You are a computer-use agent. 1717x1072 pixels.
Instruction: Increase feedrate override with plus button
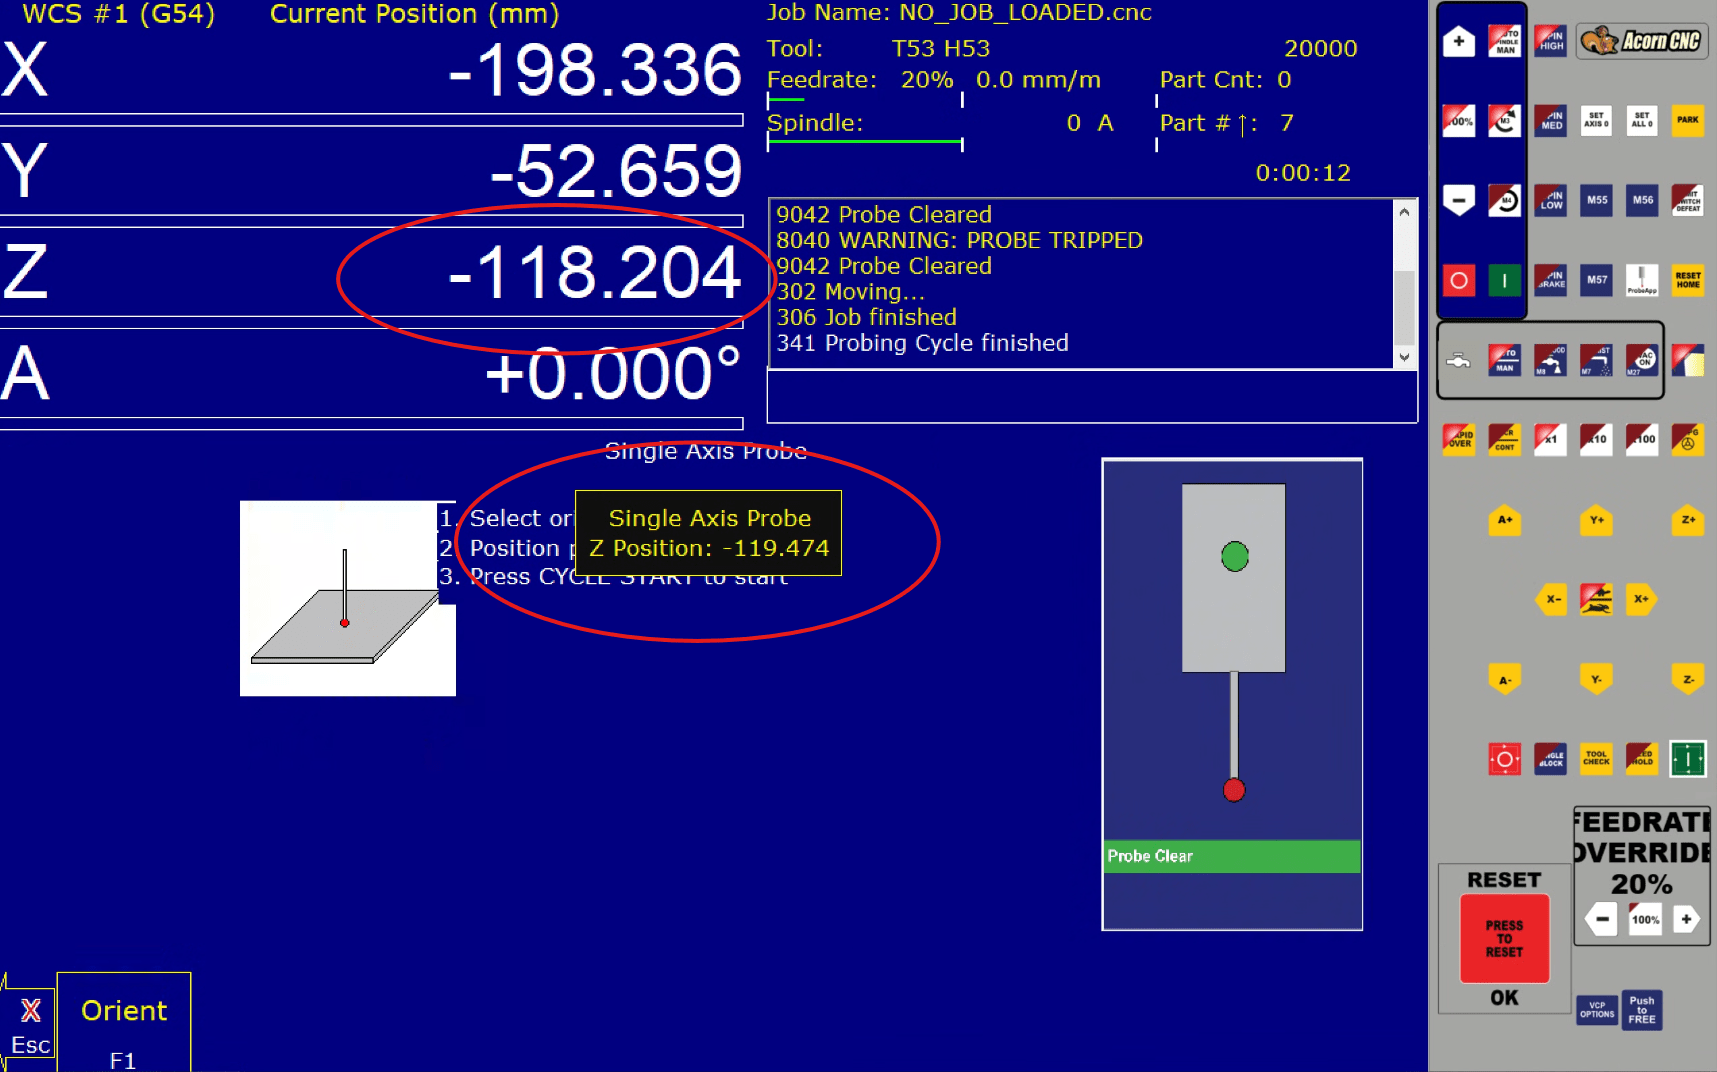tap(1686, 919)
